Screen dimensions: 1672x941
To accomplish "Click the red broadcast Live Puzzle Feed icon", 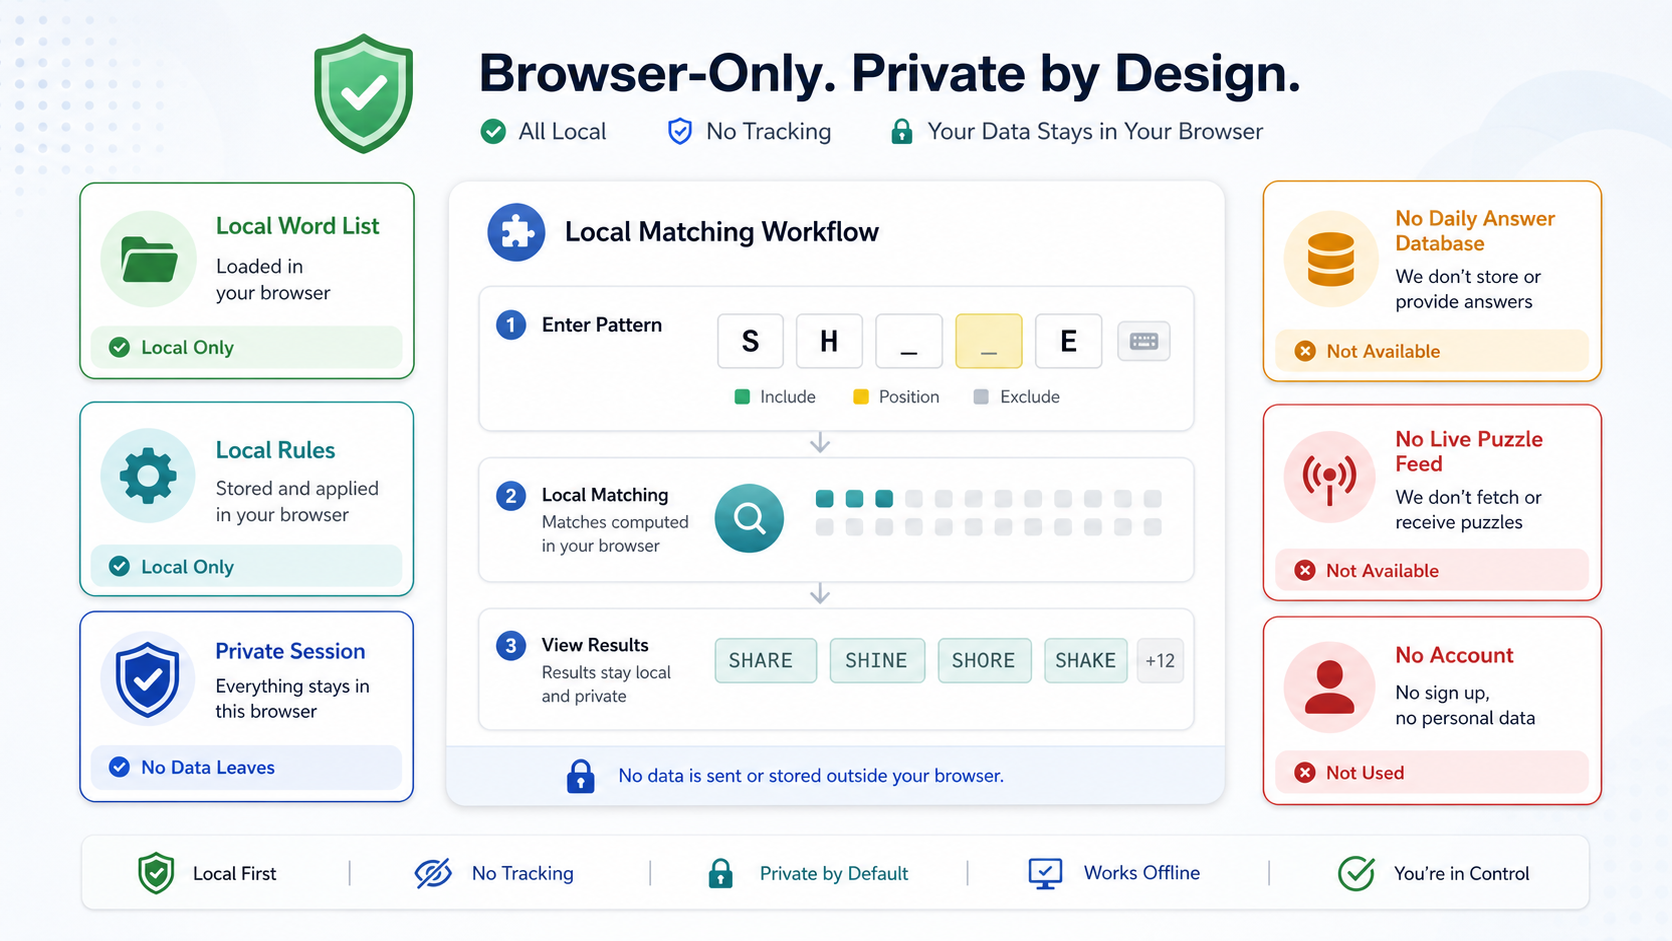I will 1330,478.
